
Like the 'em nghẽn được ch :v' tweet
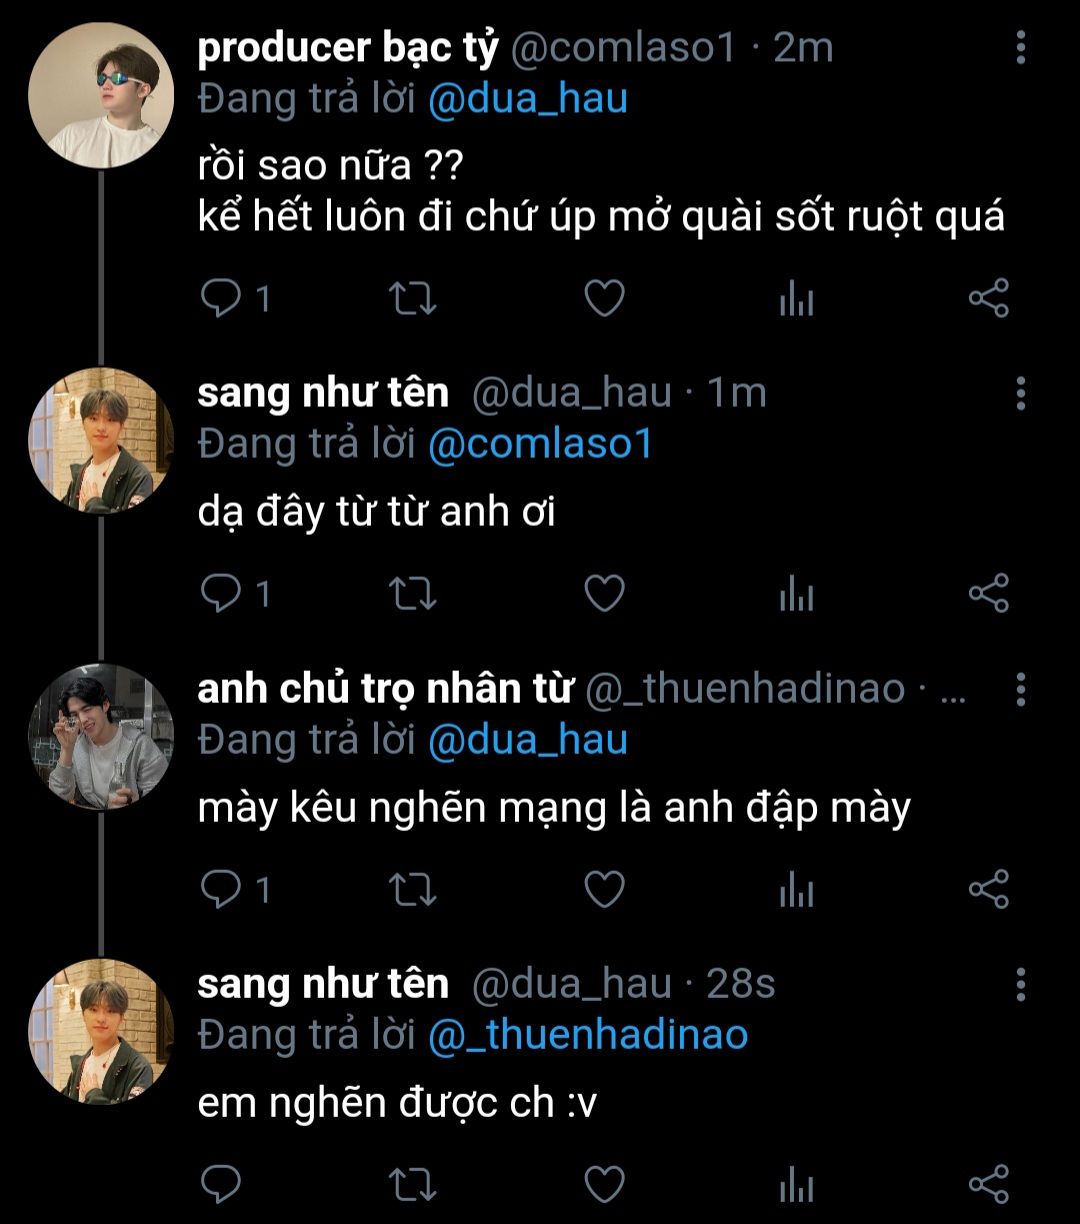(x=604, y=1184)
